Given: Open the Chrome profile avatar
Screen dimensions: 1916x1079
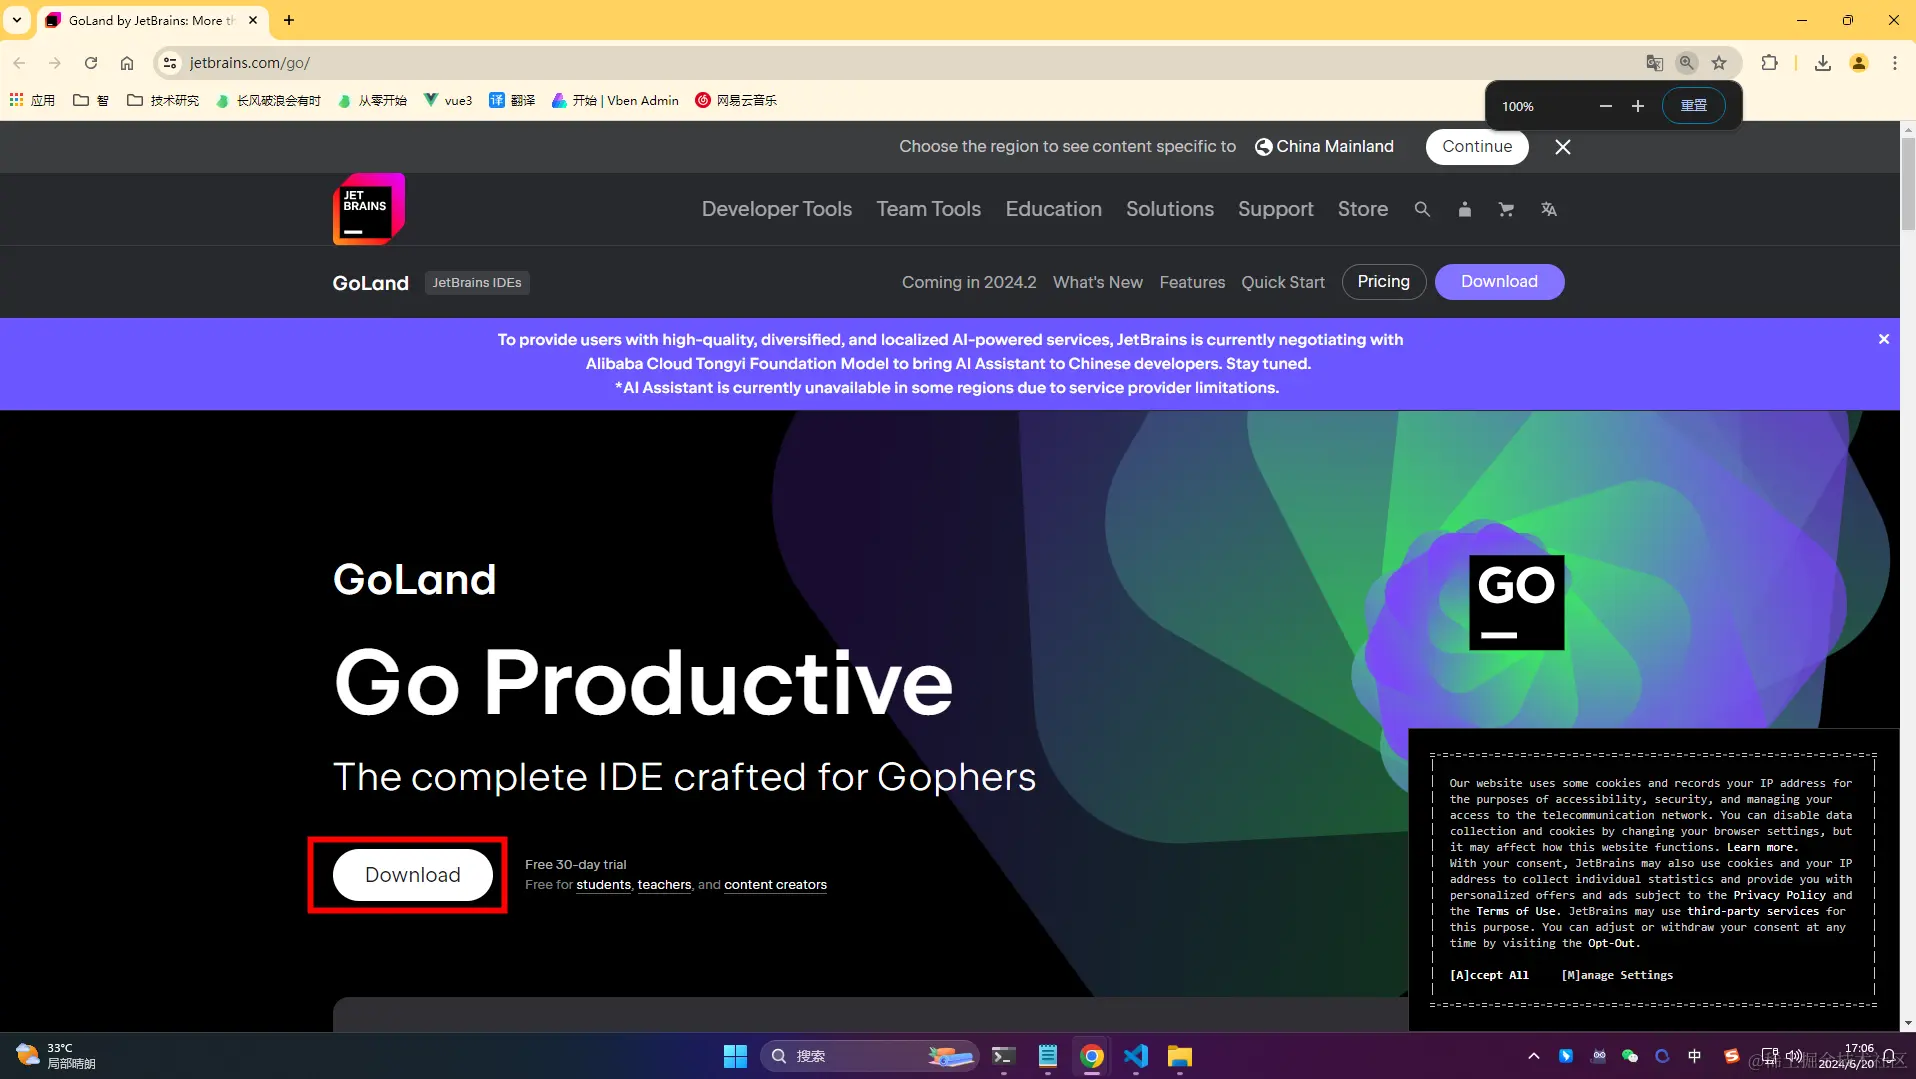Looking at the screenshot, I should click(x=1859, y=63).
